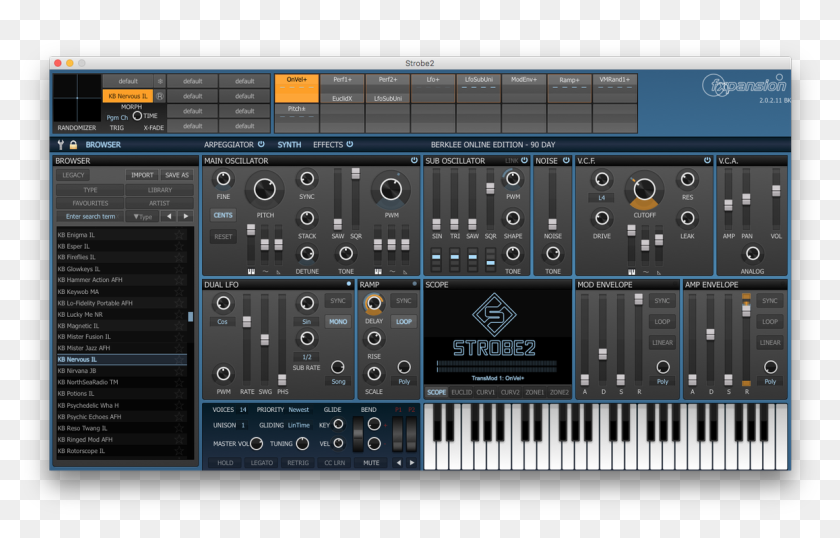Click the wrench settings icon
840x538 pixels.
[61, 145]
